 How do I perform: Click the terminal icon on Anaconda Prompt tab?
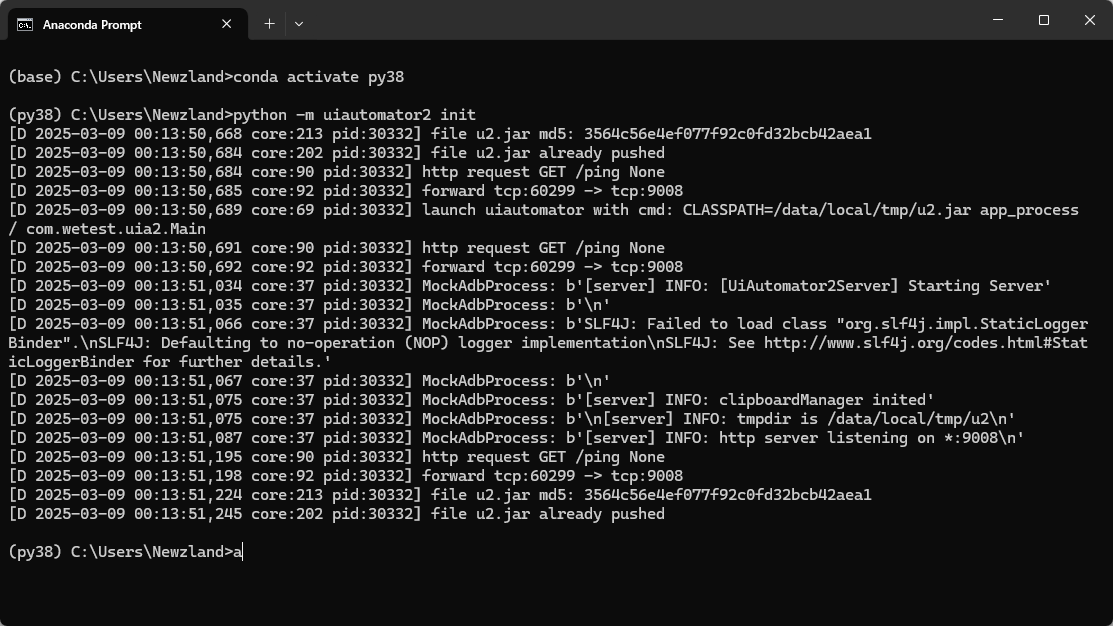tap(25, 25)
